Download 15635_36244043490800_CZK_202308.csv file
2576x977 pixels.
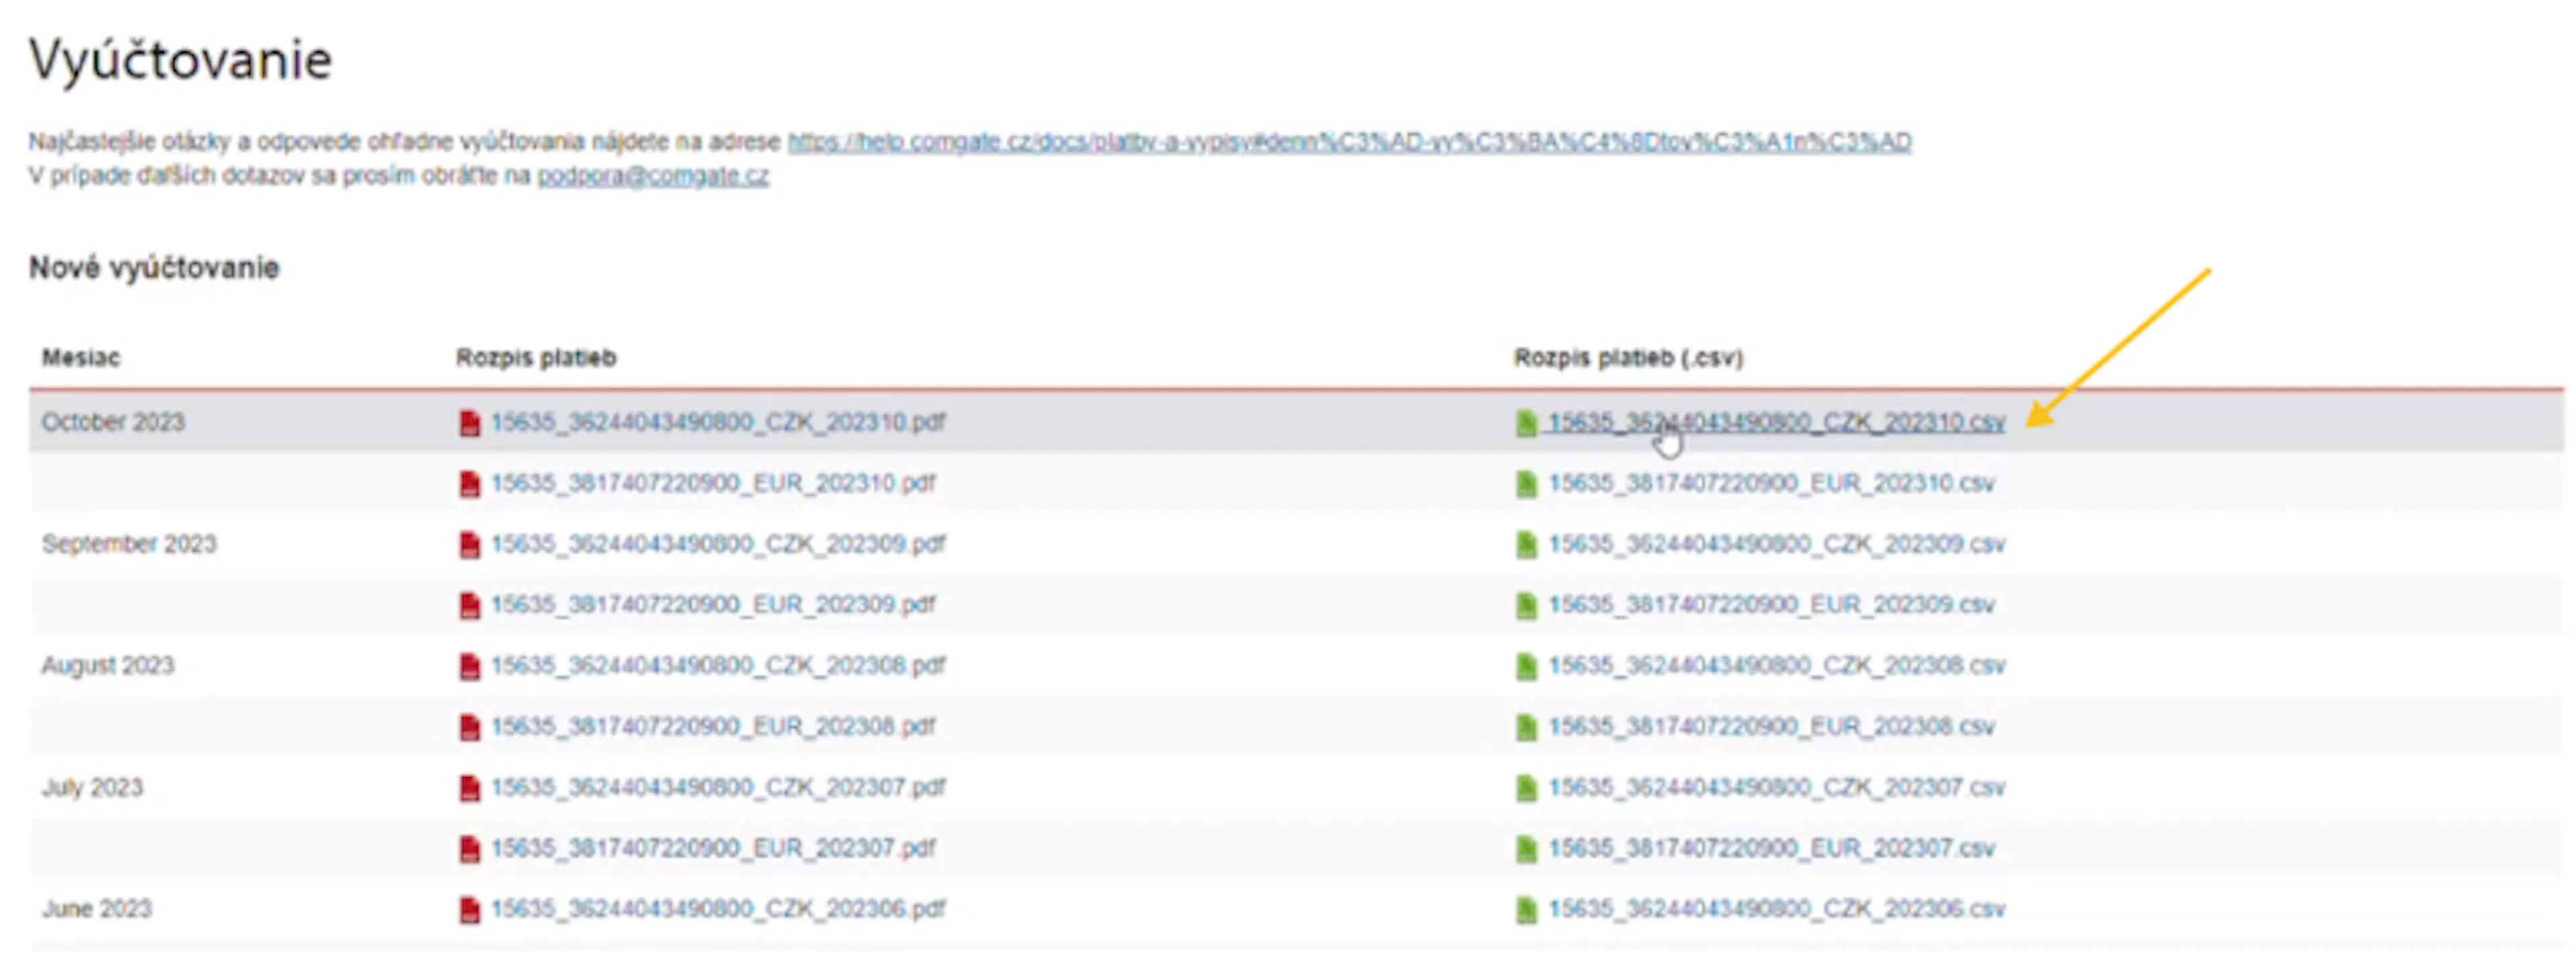pos(1777,666)
